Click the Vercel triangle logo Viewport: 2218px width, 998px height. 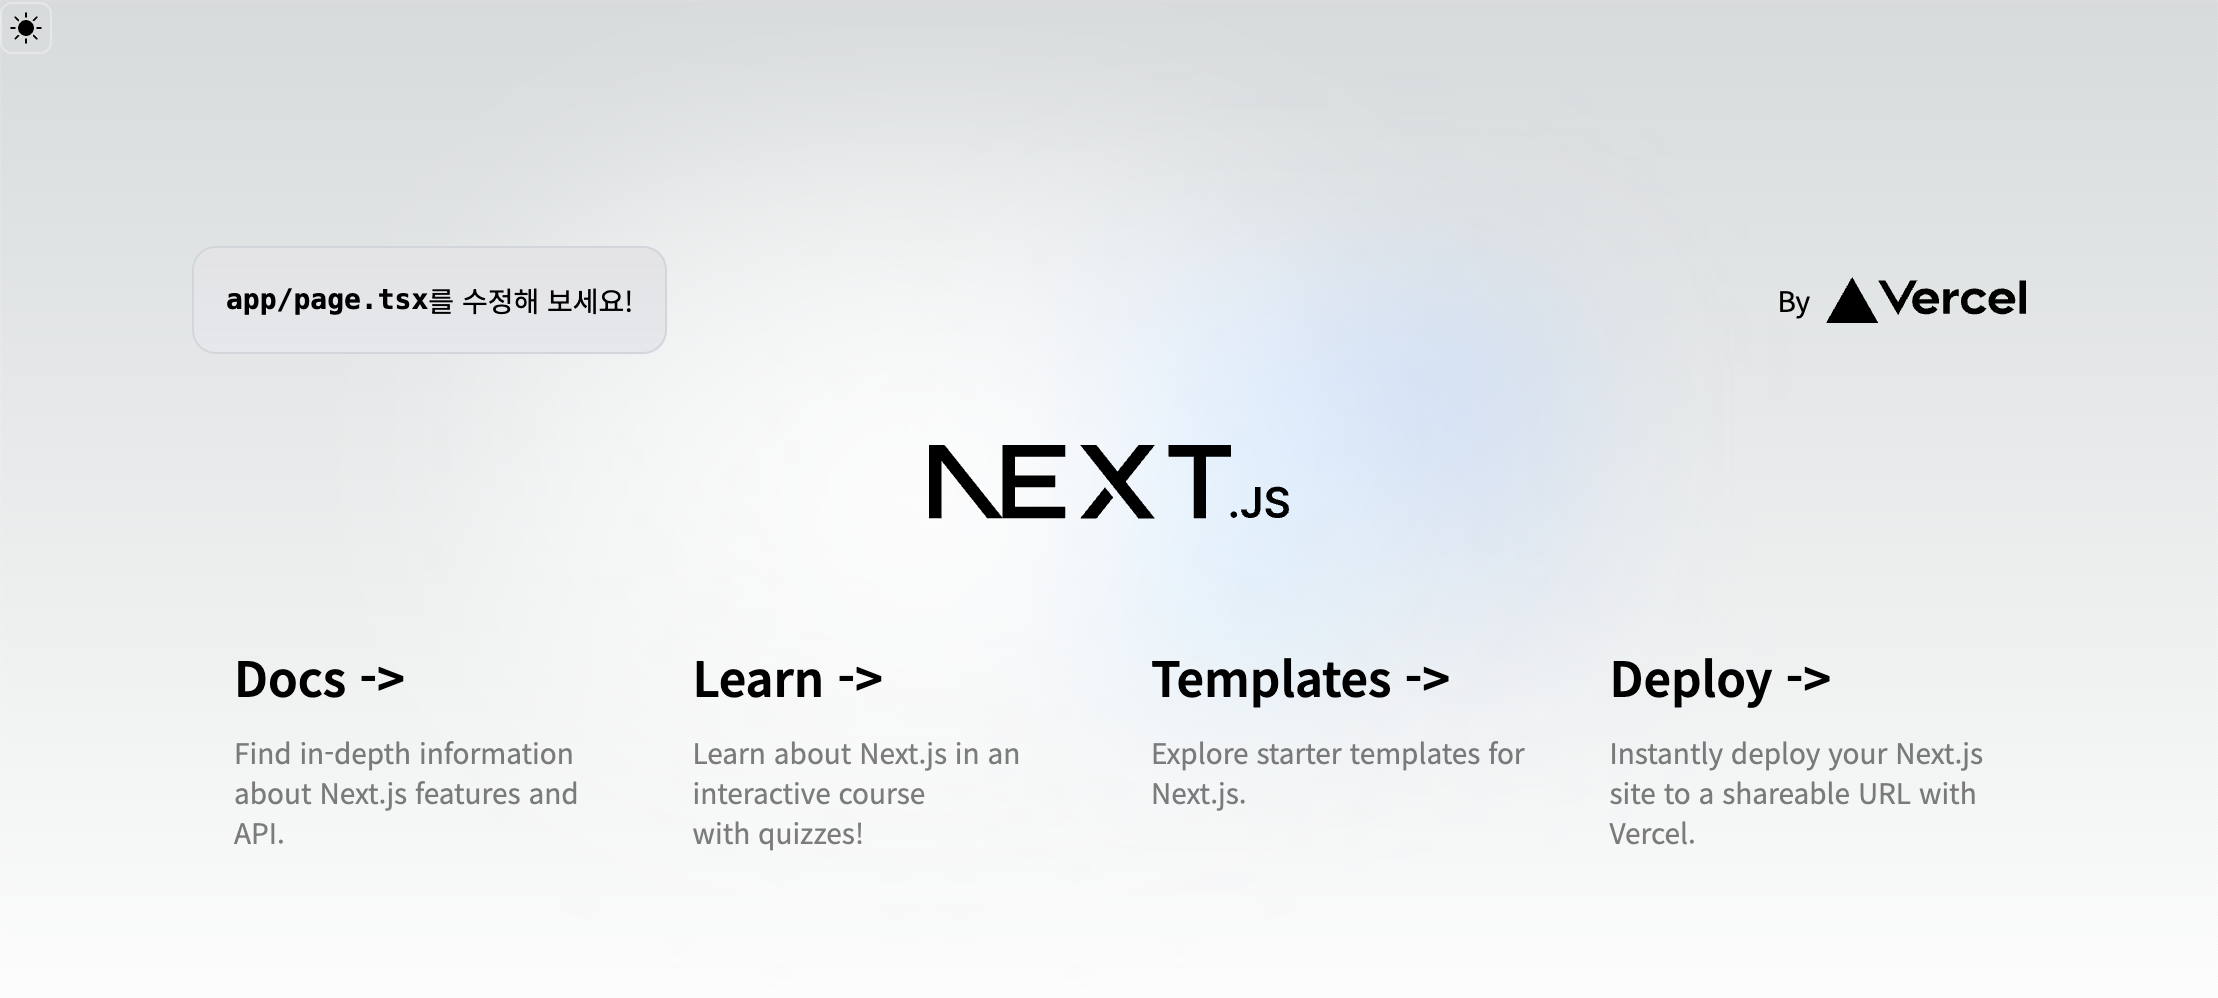[x=1851, y=300]
